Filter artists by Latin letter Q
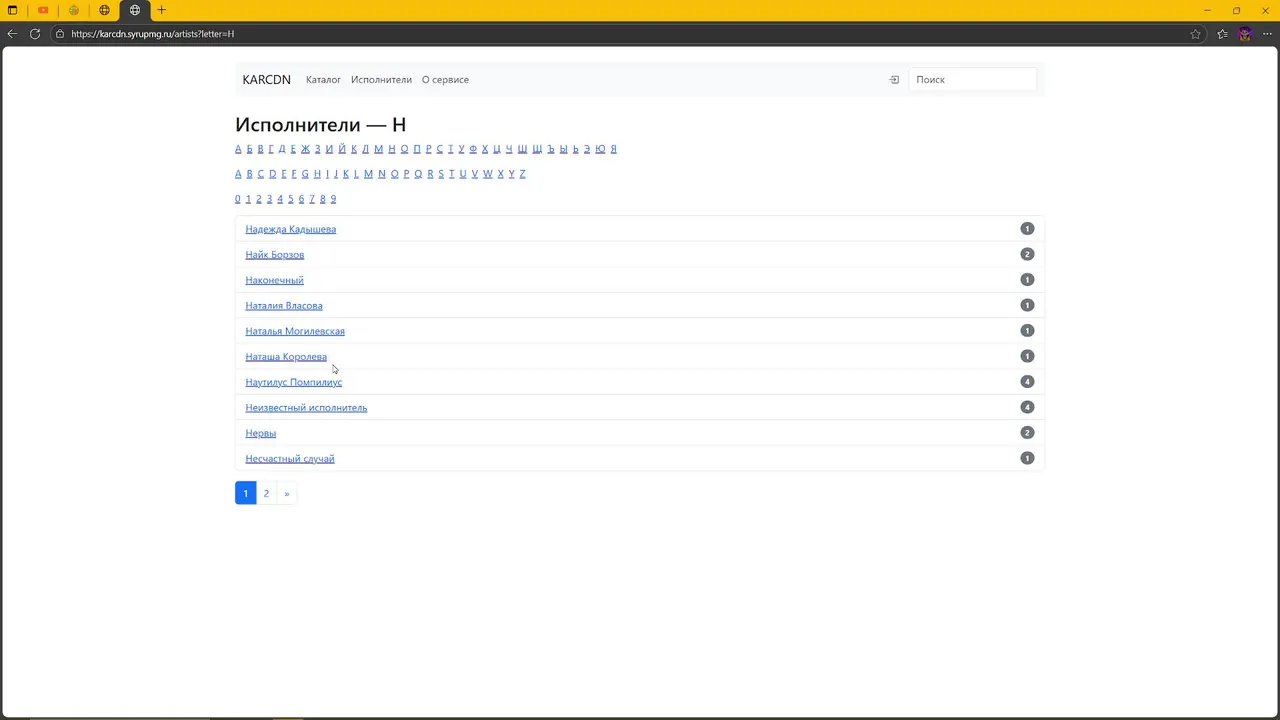1280x720 pixels. (x=418, y=174)
